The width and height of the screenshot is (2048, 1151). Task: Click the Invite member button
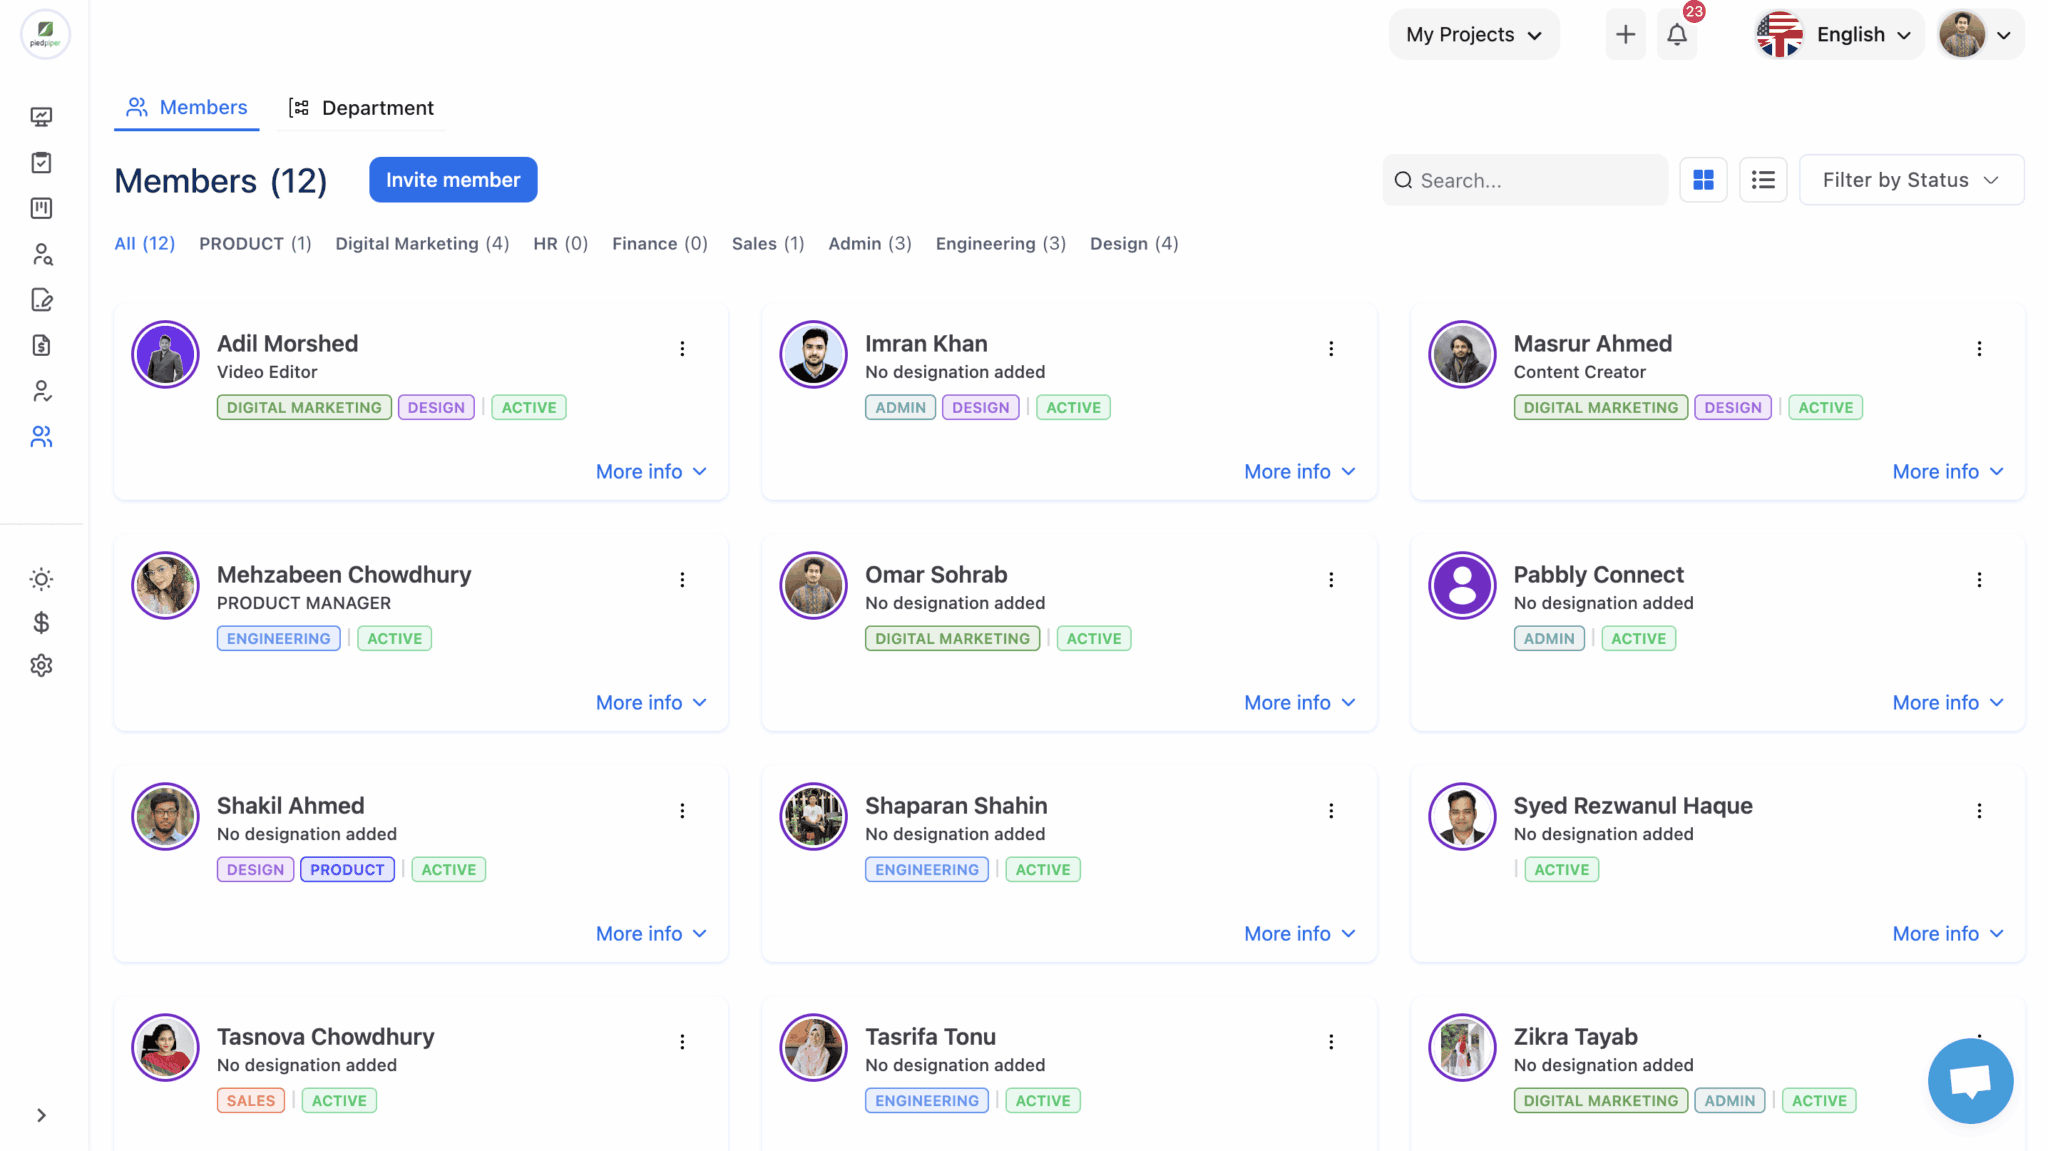coord(452,179)
